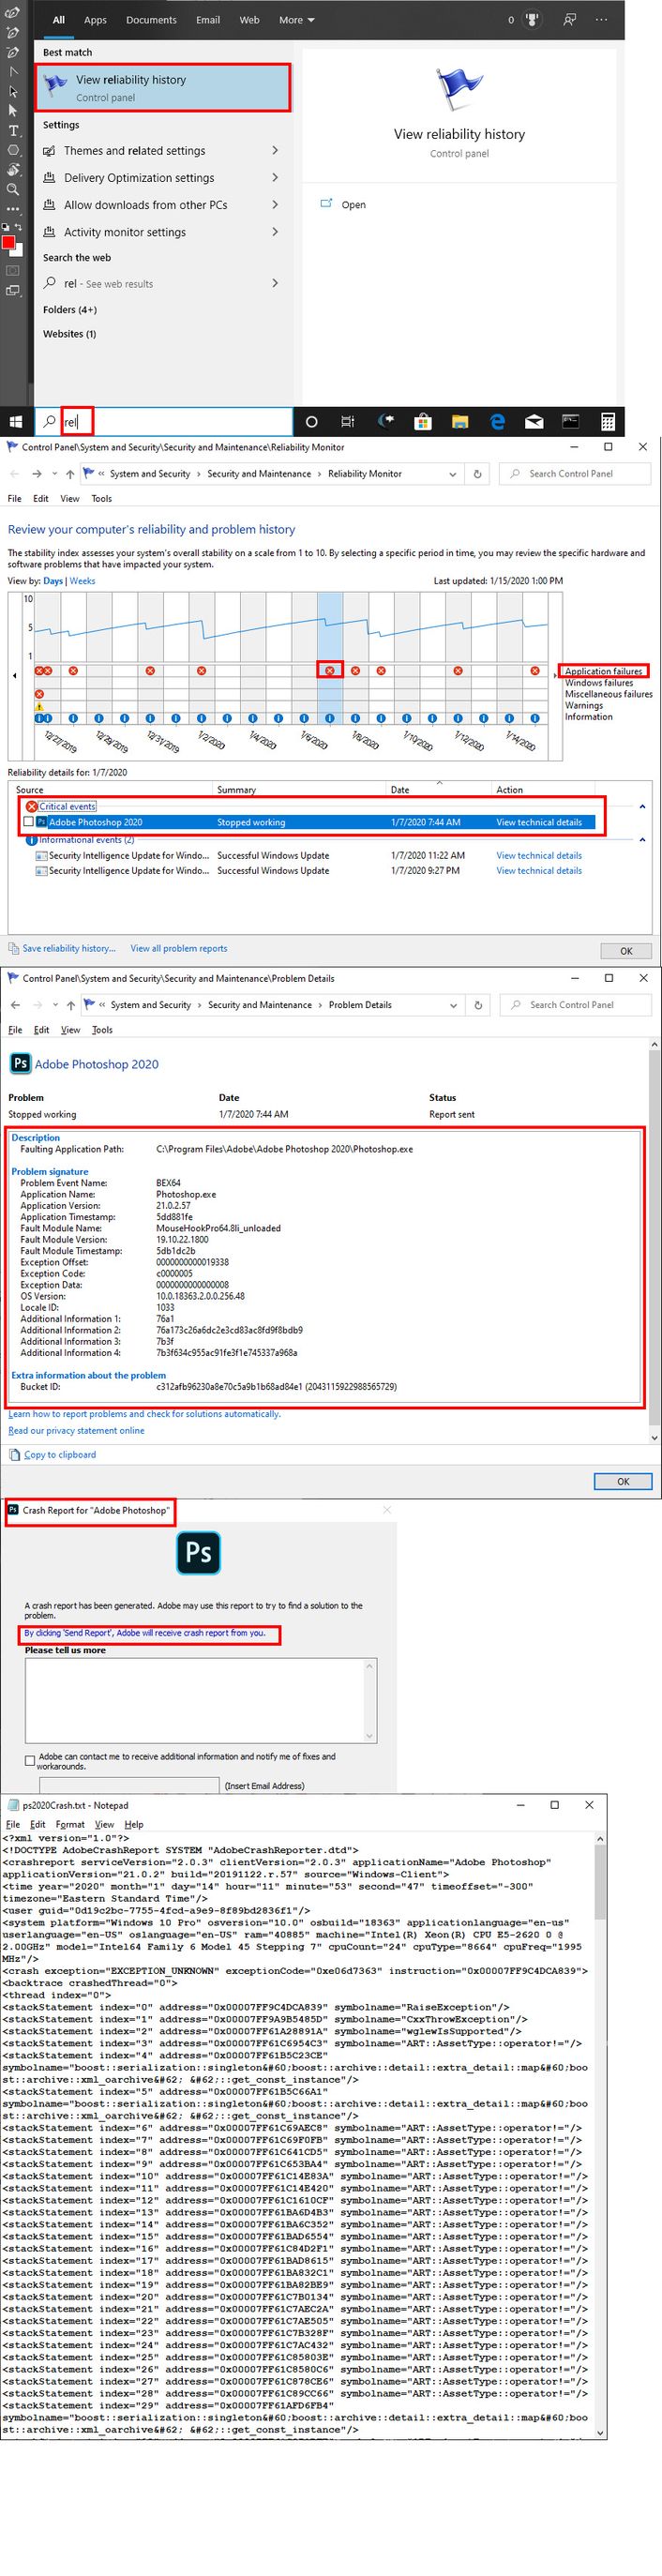Open the Format menu in Notepad
The width and height of the screenshot is (662, 2576).
pyautogui.click(x=70, y=1824)
